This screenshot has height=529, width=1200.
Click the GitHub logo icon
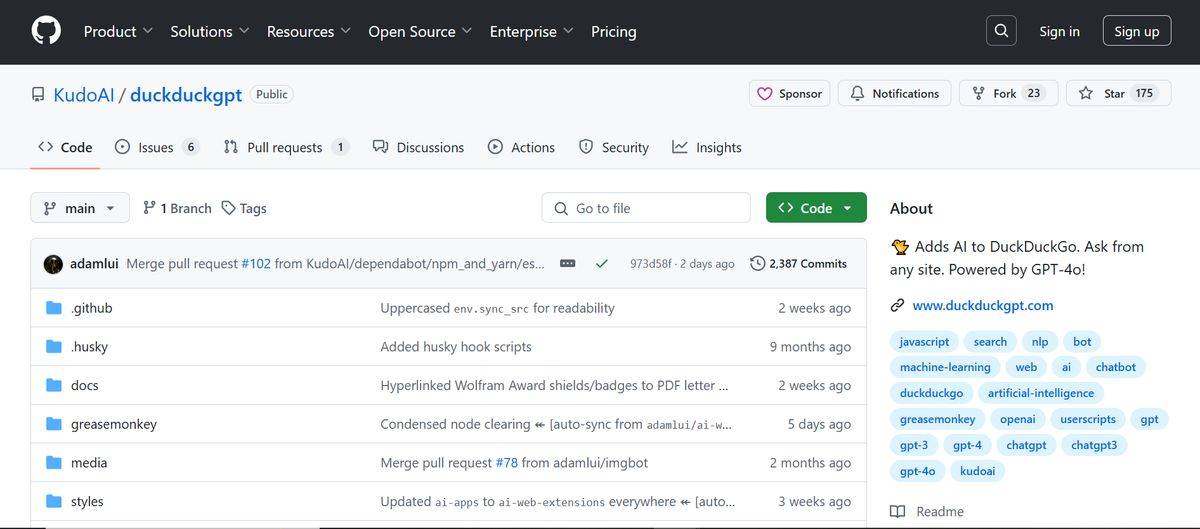coord(46,31)
